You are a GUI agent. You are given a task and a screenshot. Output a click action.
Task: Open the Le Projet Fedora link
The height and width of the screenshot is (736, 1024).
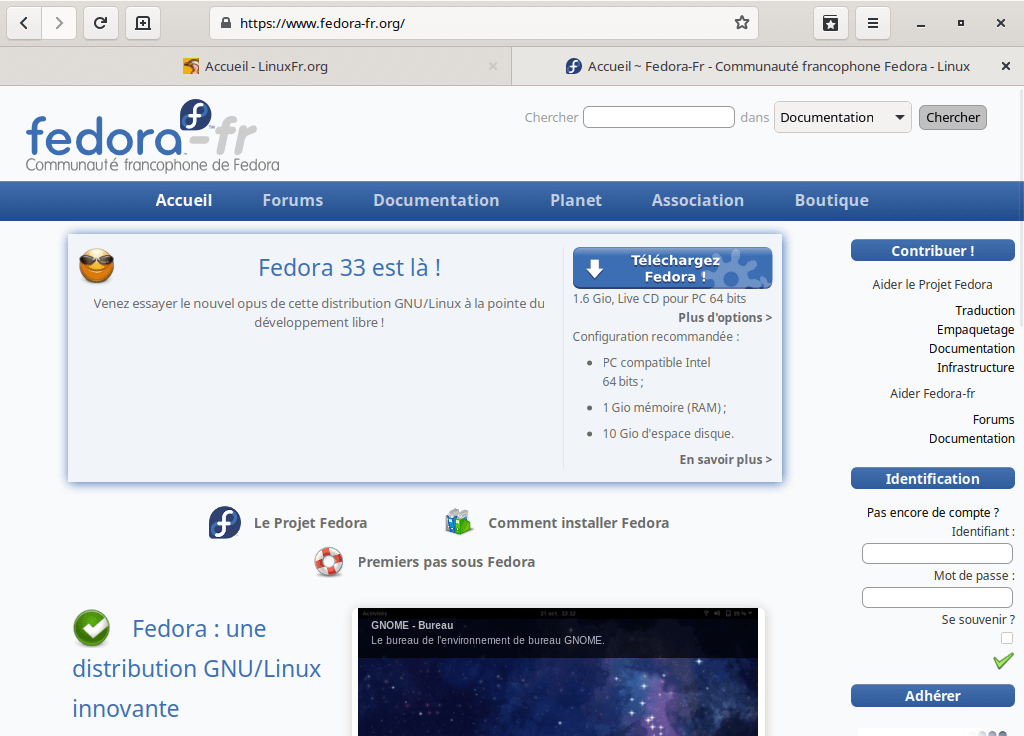point(310,523)
